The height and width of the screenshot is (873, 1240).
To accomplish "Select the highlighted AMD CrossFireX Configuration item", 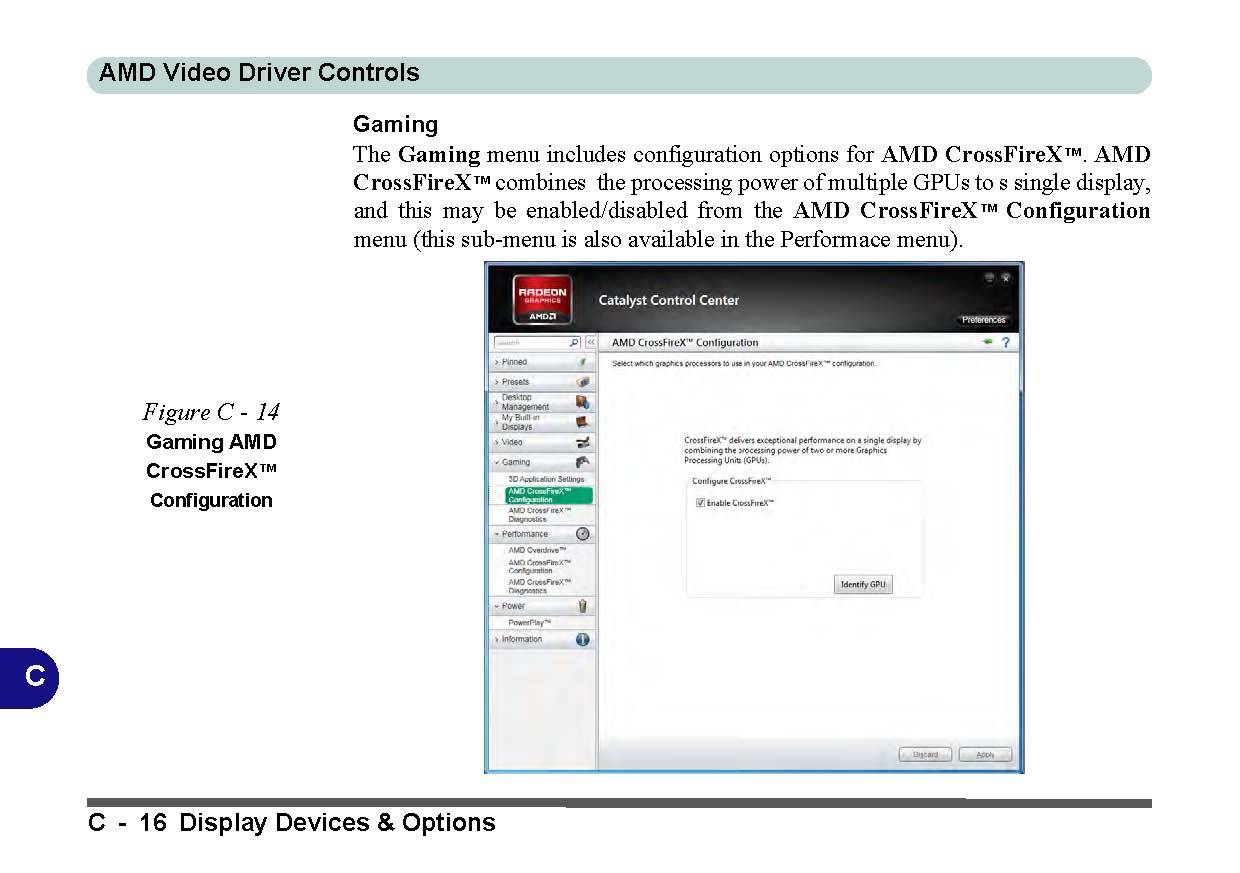I will (x=549, y=495).
